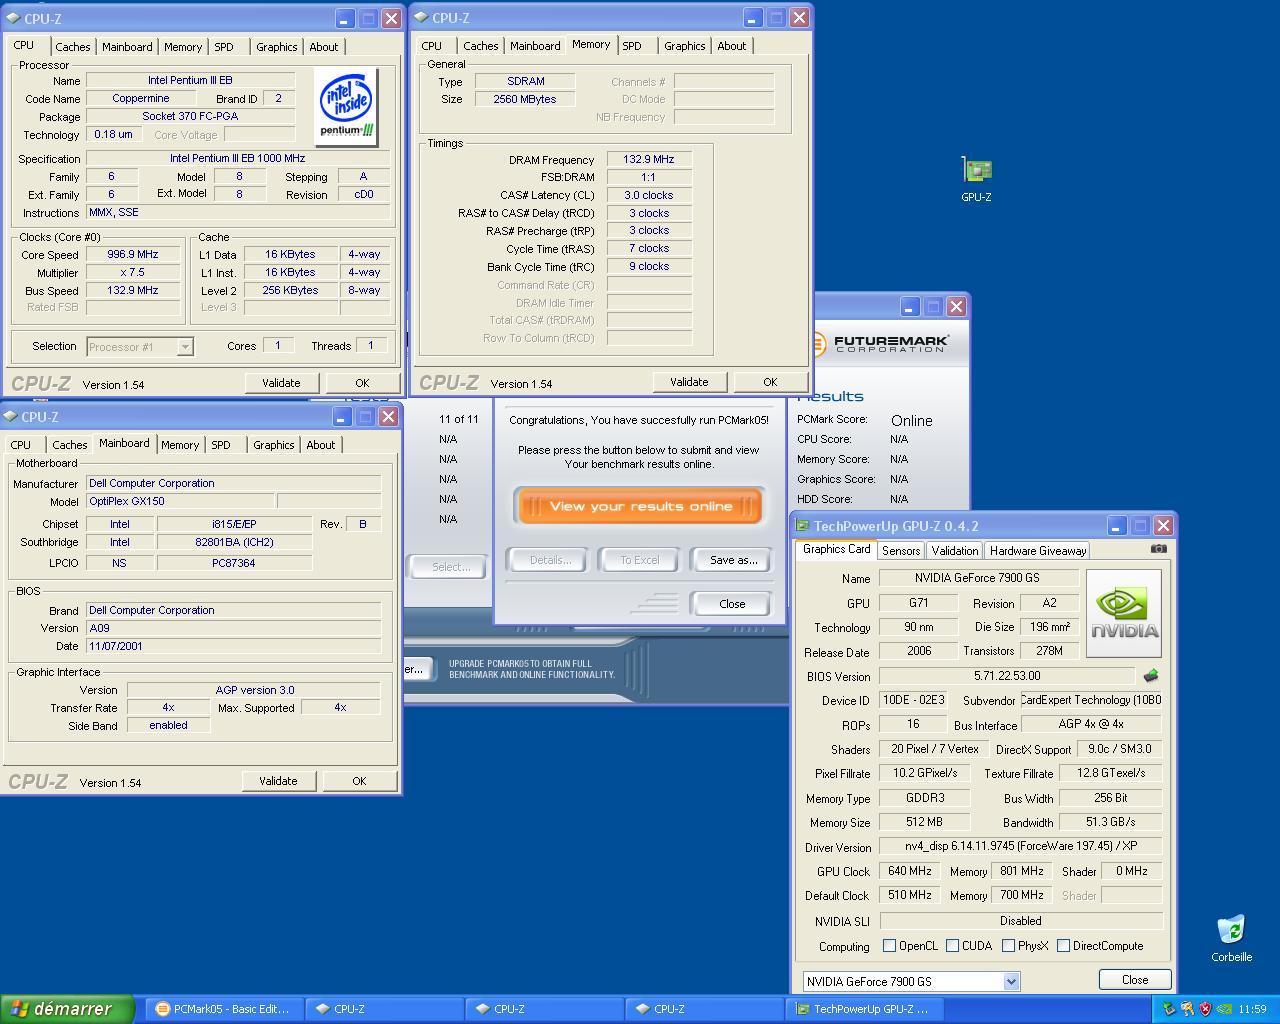Click the NVIDIA SLI value Disabled
Viewport: 1280px width, 1024px height.
click(1021, 920)
